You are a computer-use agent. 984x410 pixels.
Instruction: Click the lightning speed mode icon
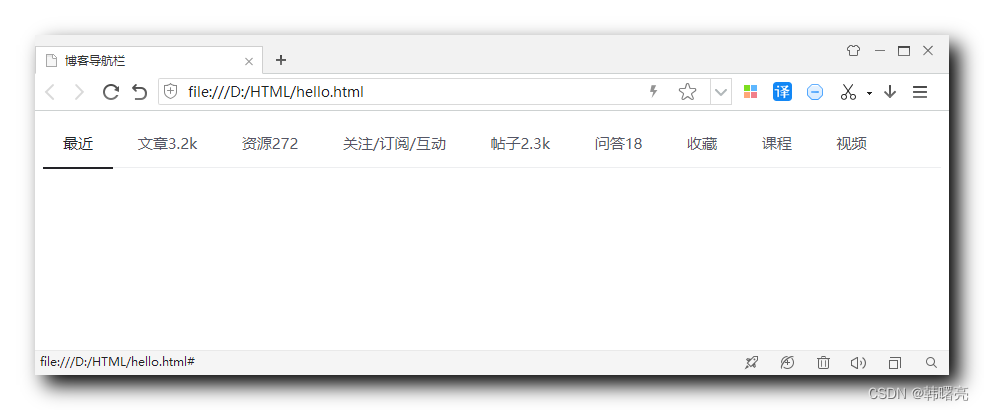(653, 92)
